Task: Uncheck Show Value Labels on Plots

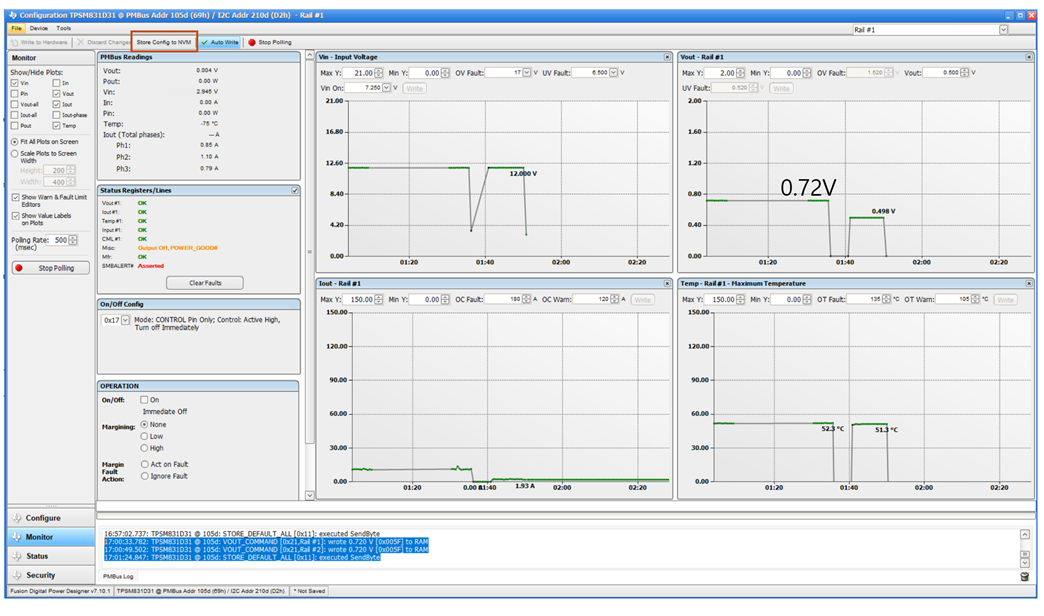Action: 15,216
